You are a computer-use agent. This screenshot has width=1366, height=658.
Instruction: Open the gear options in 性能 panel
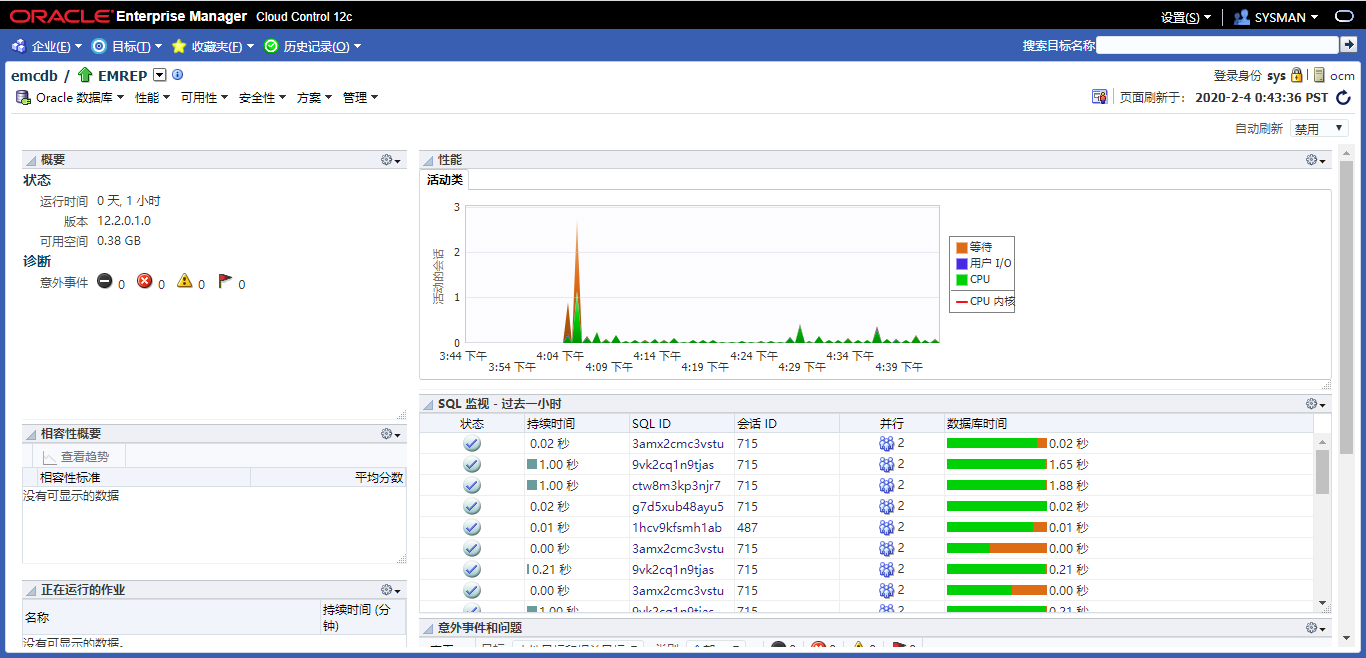(1315, 160)
